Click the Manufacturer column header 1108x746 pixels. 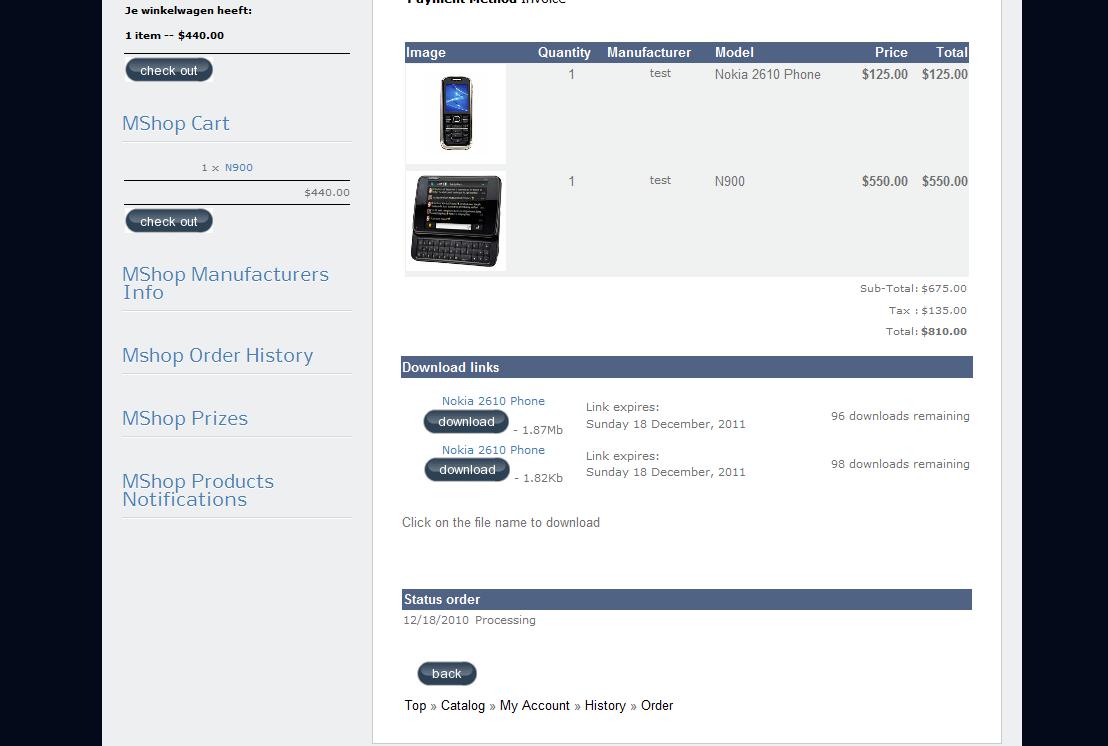point(649,52)
